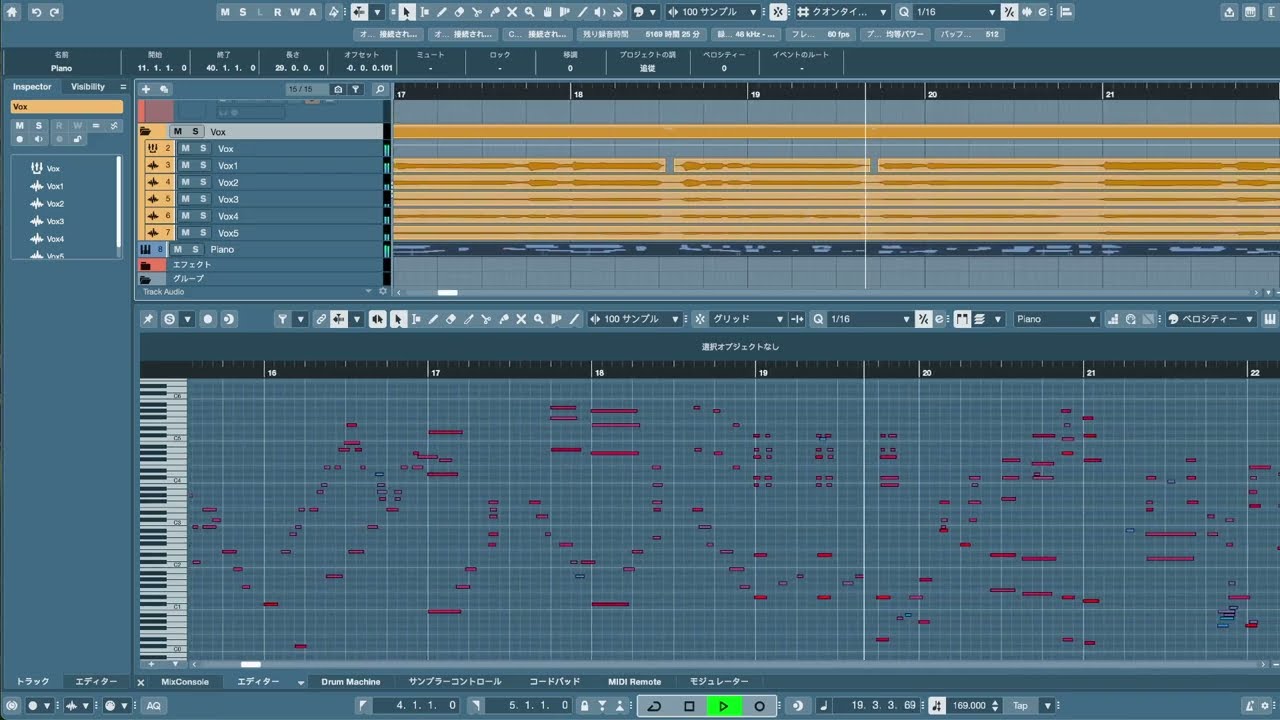Select the Split scissors tool in the top toolbar
Viewport: 1280px width, 720px height.
(477, 12)
